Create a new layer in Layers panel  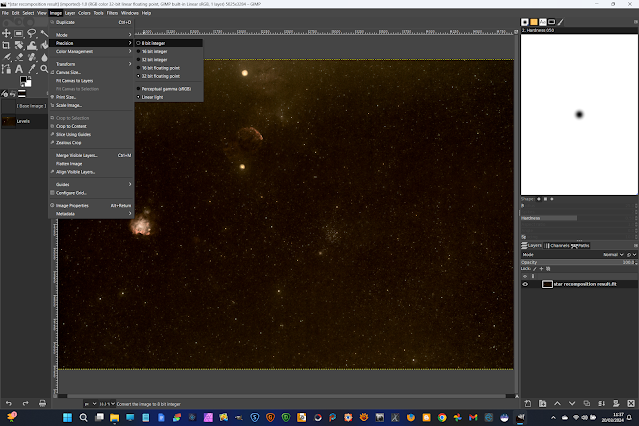pyautogui.click(x=528, y=403)
